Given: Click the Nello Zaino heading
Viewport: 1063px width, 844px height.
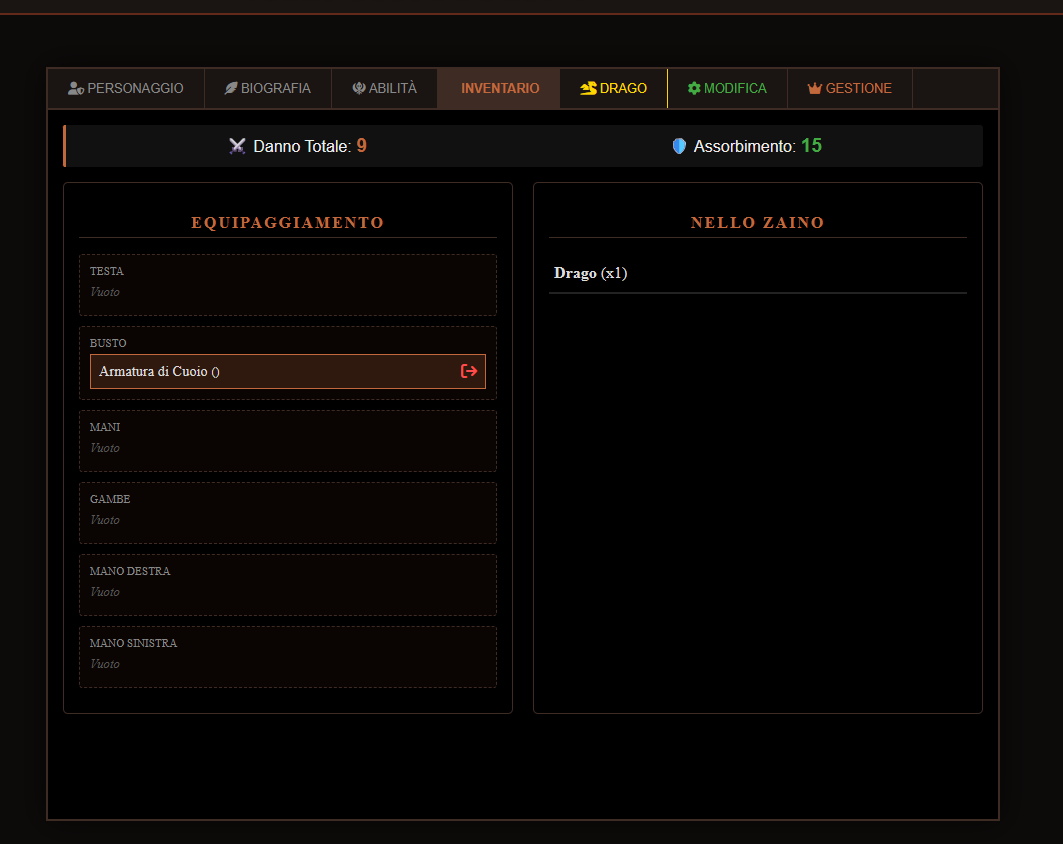Looking at the screenshot, I should coord(757,222).
